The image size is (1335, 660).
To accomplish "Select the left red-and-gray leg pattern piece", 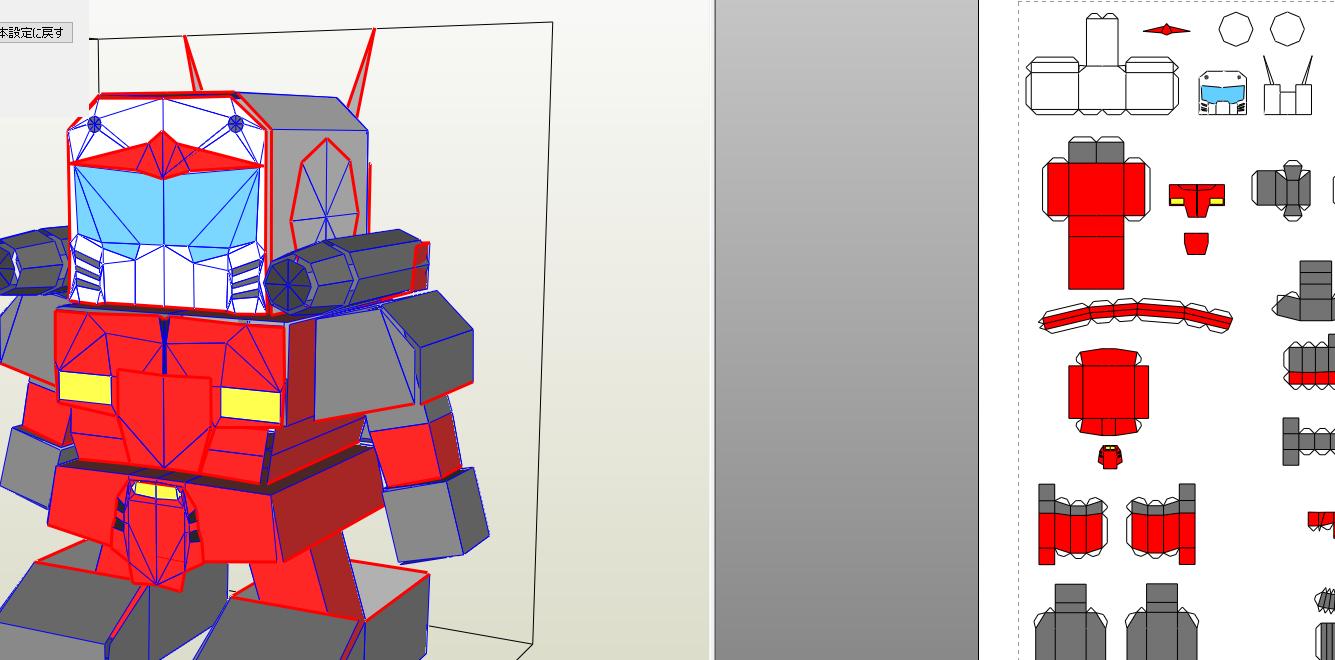I will (1072, 524).
